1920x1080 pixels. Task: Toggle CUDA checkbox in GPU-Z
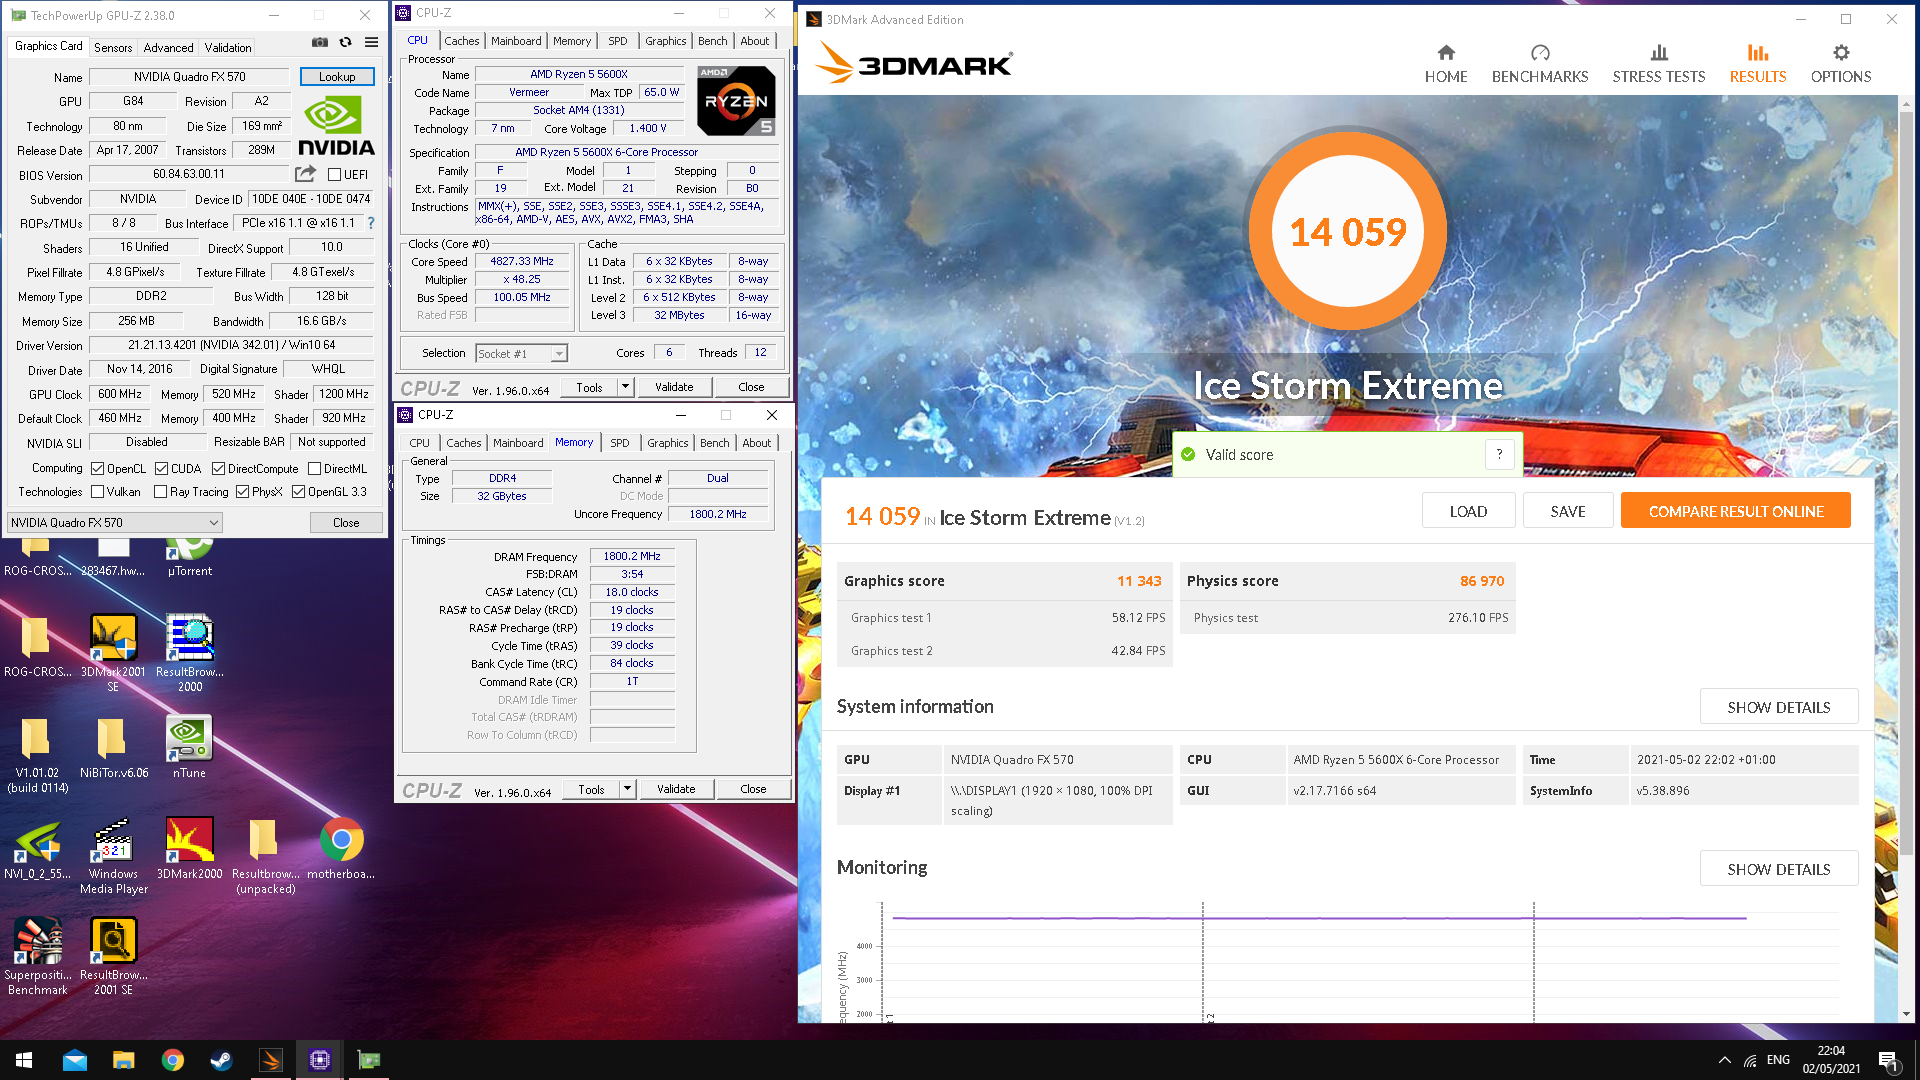(x=161, y=469)
